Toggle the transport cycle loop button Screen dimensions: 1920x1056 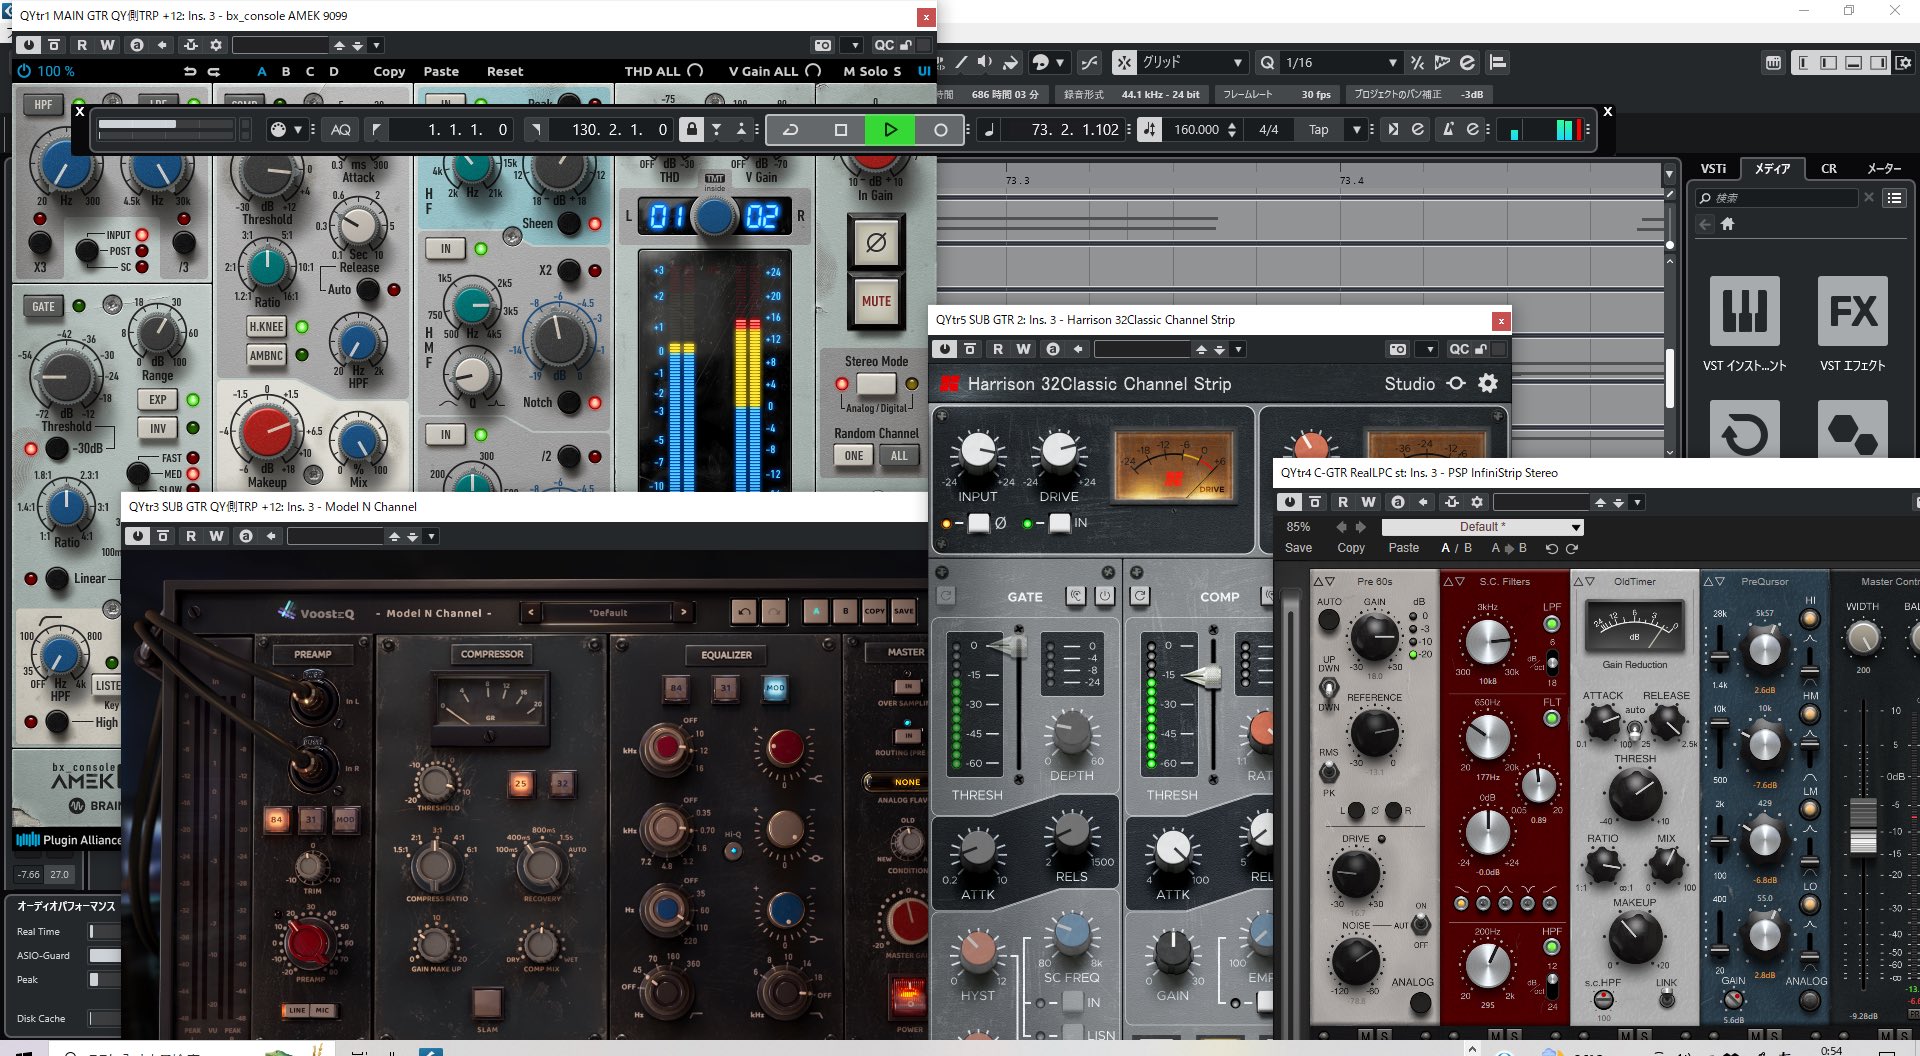pos(790,129)
